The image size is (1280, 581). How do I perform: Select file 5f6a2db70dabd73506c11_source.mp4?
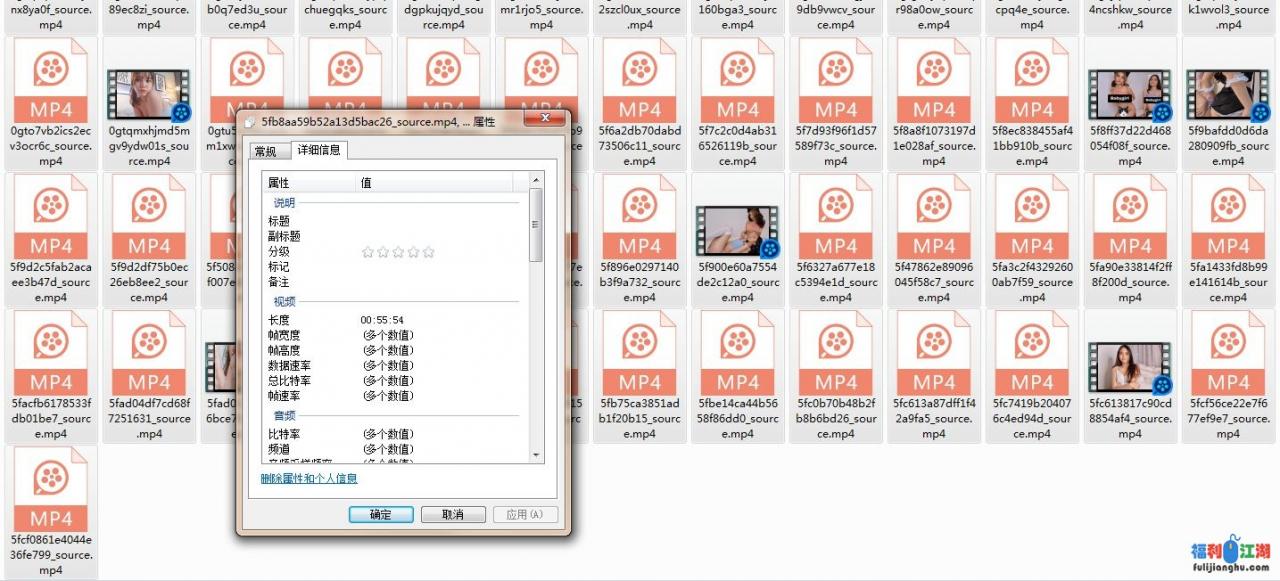(639, 87)
